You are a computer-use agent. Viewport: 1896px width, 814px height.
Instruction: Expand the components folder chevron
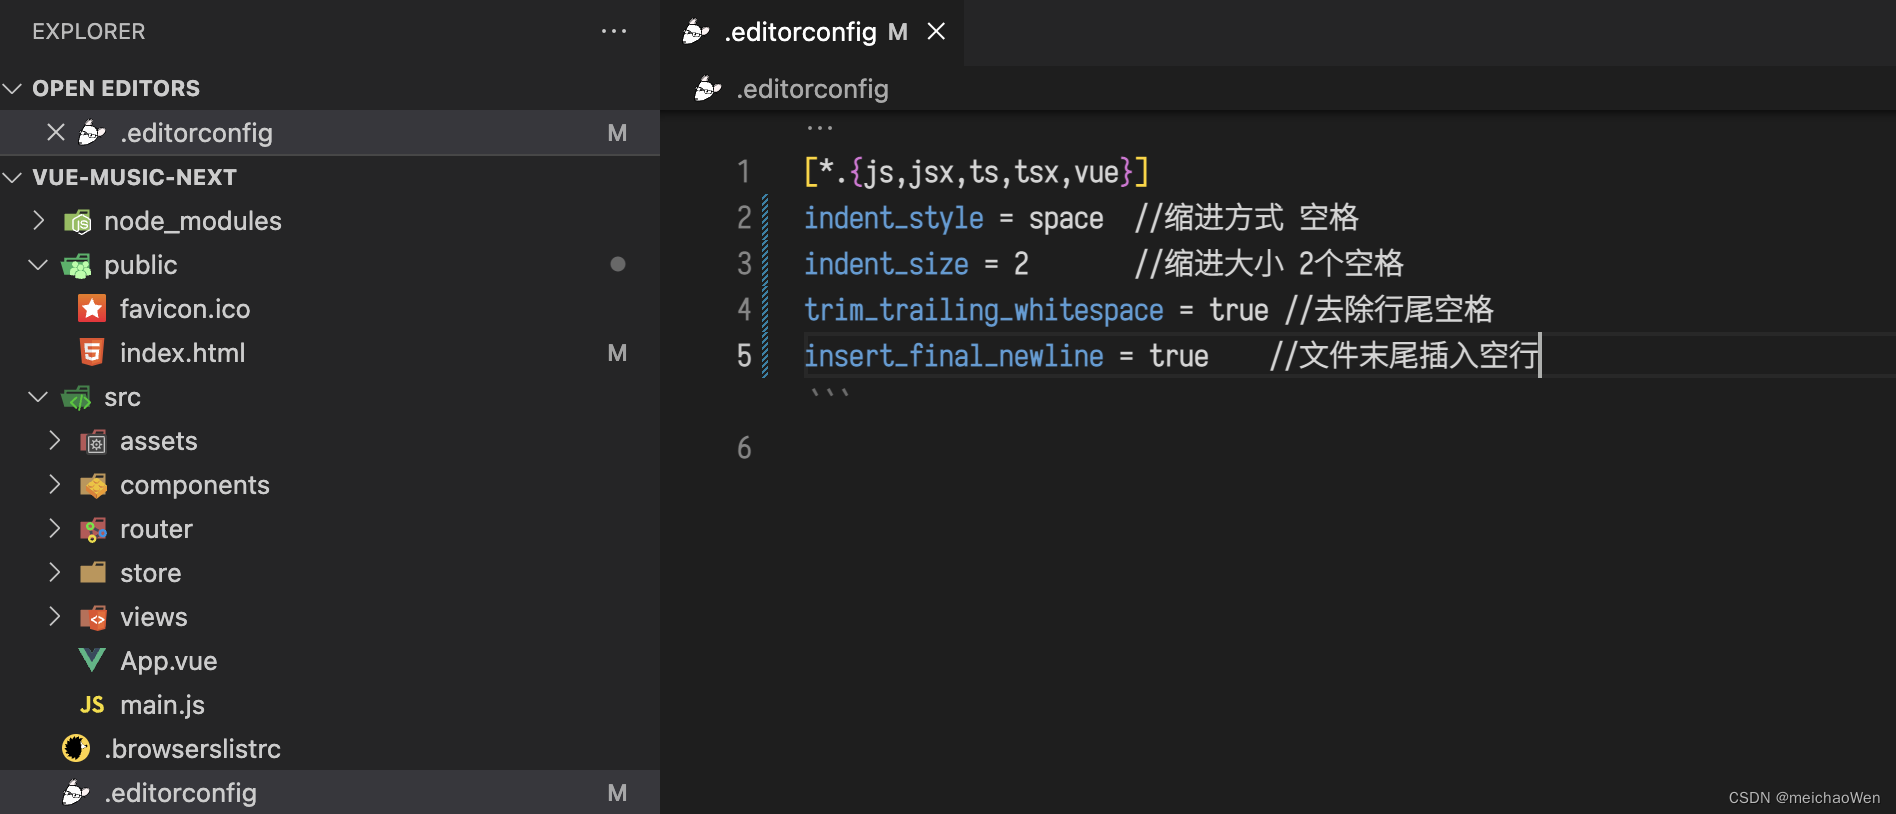tap(54, 484)
